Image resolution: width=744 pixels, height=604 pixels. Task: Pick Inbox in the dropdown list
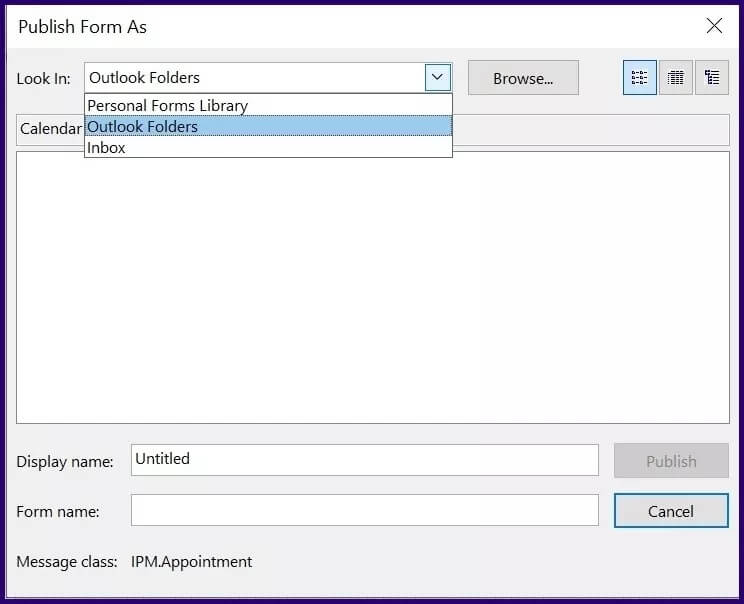[x=269, y=148]
